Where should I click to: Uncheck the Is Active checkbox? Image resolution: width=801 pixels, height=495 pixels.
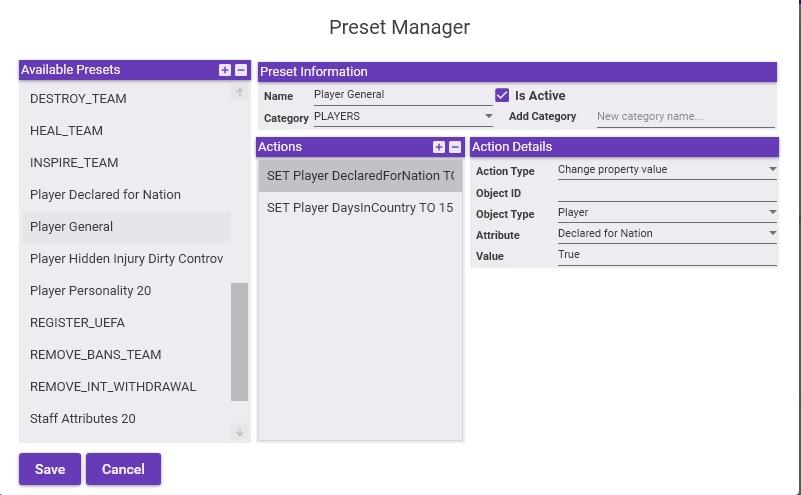point(502,95)
